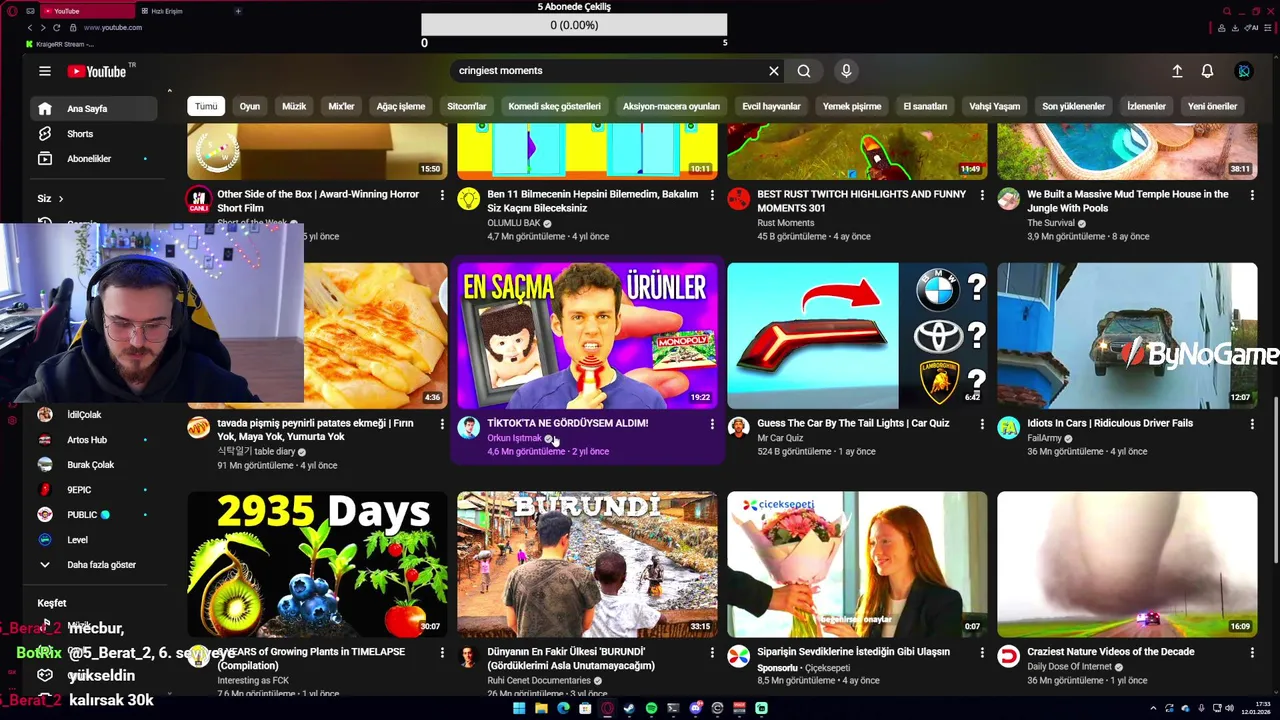1280x720 pixels.
Task: Select Aksiyon-macera oyunları chip
Action: pos(671,106)
